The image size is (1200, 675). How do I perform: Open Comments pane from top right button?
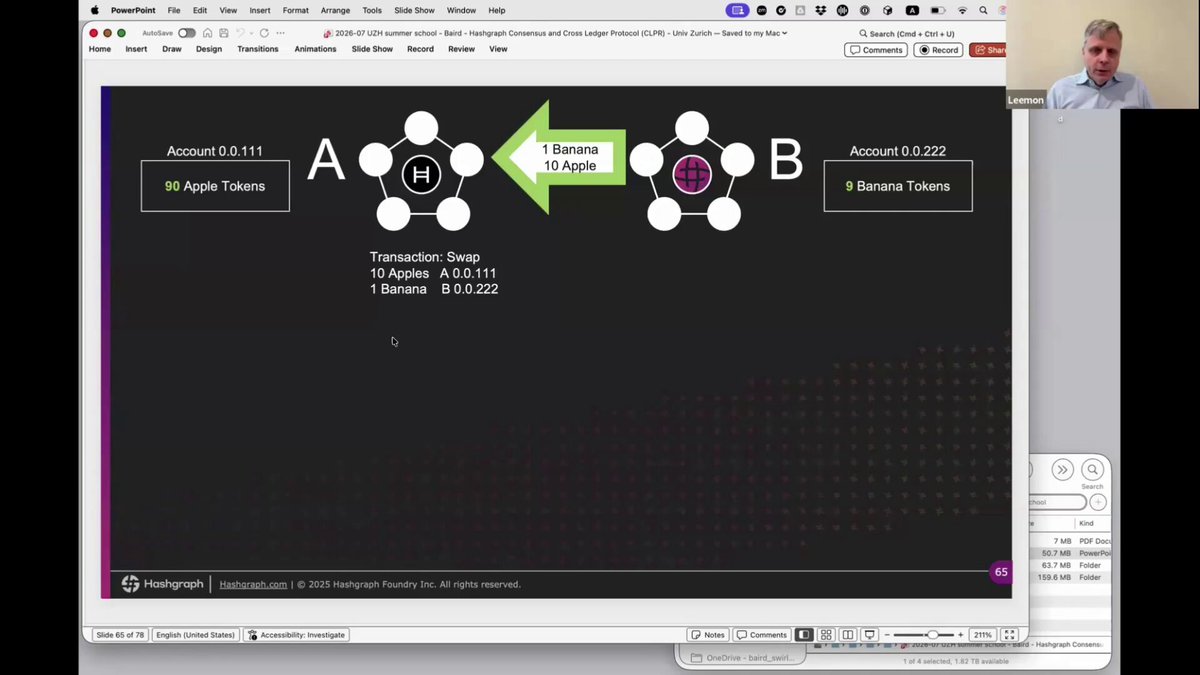tap(876, 50)
